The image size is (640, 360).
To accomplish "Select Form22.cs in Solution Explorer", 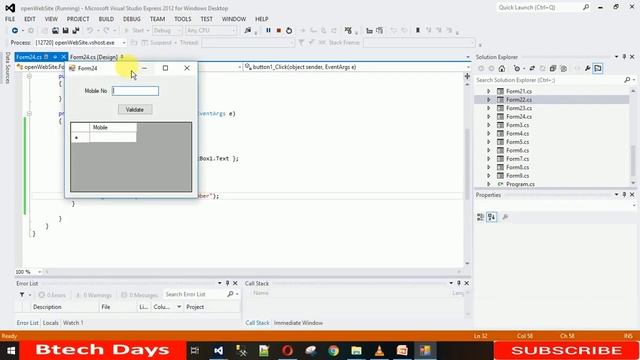I will pyautogui.click(x=519, y=100).
